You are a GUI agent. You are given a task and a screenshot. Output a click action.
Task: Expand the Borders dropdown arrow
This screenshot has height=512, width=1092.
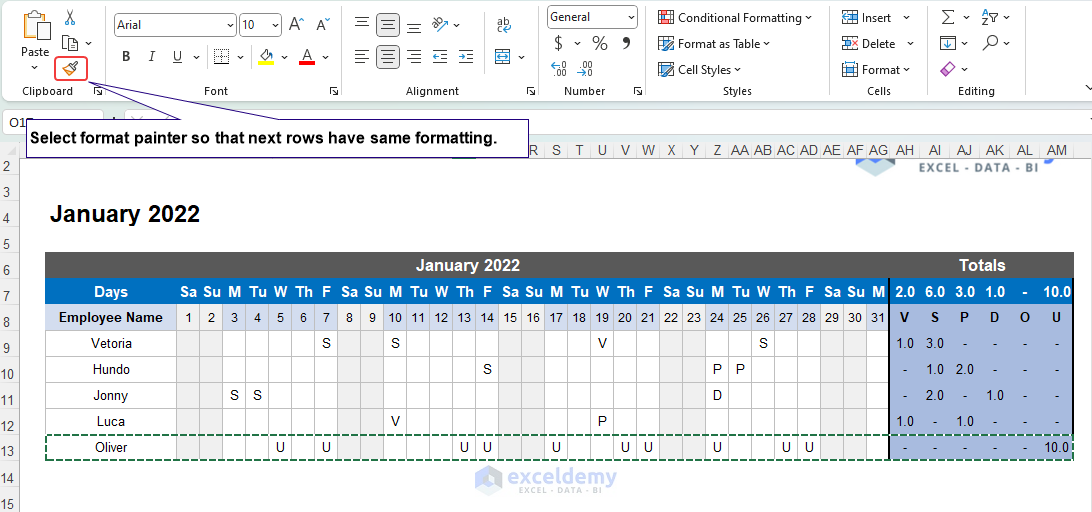click(240, 57)
